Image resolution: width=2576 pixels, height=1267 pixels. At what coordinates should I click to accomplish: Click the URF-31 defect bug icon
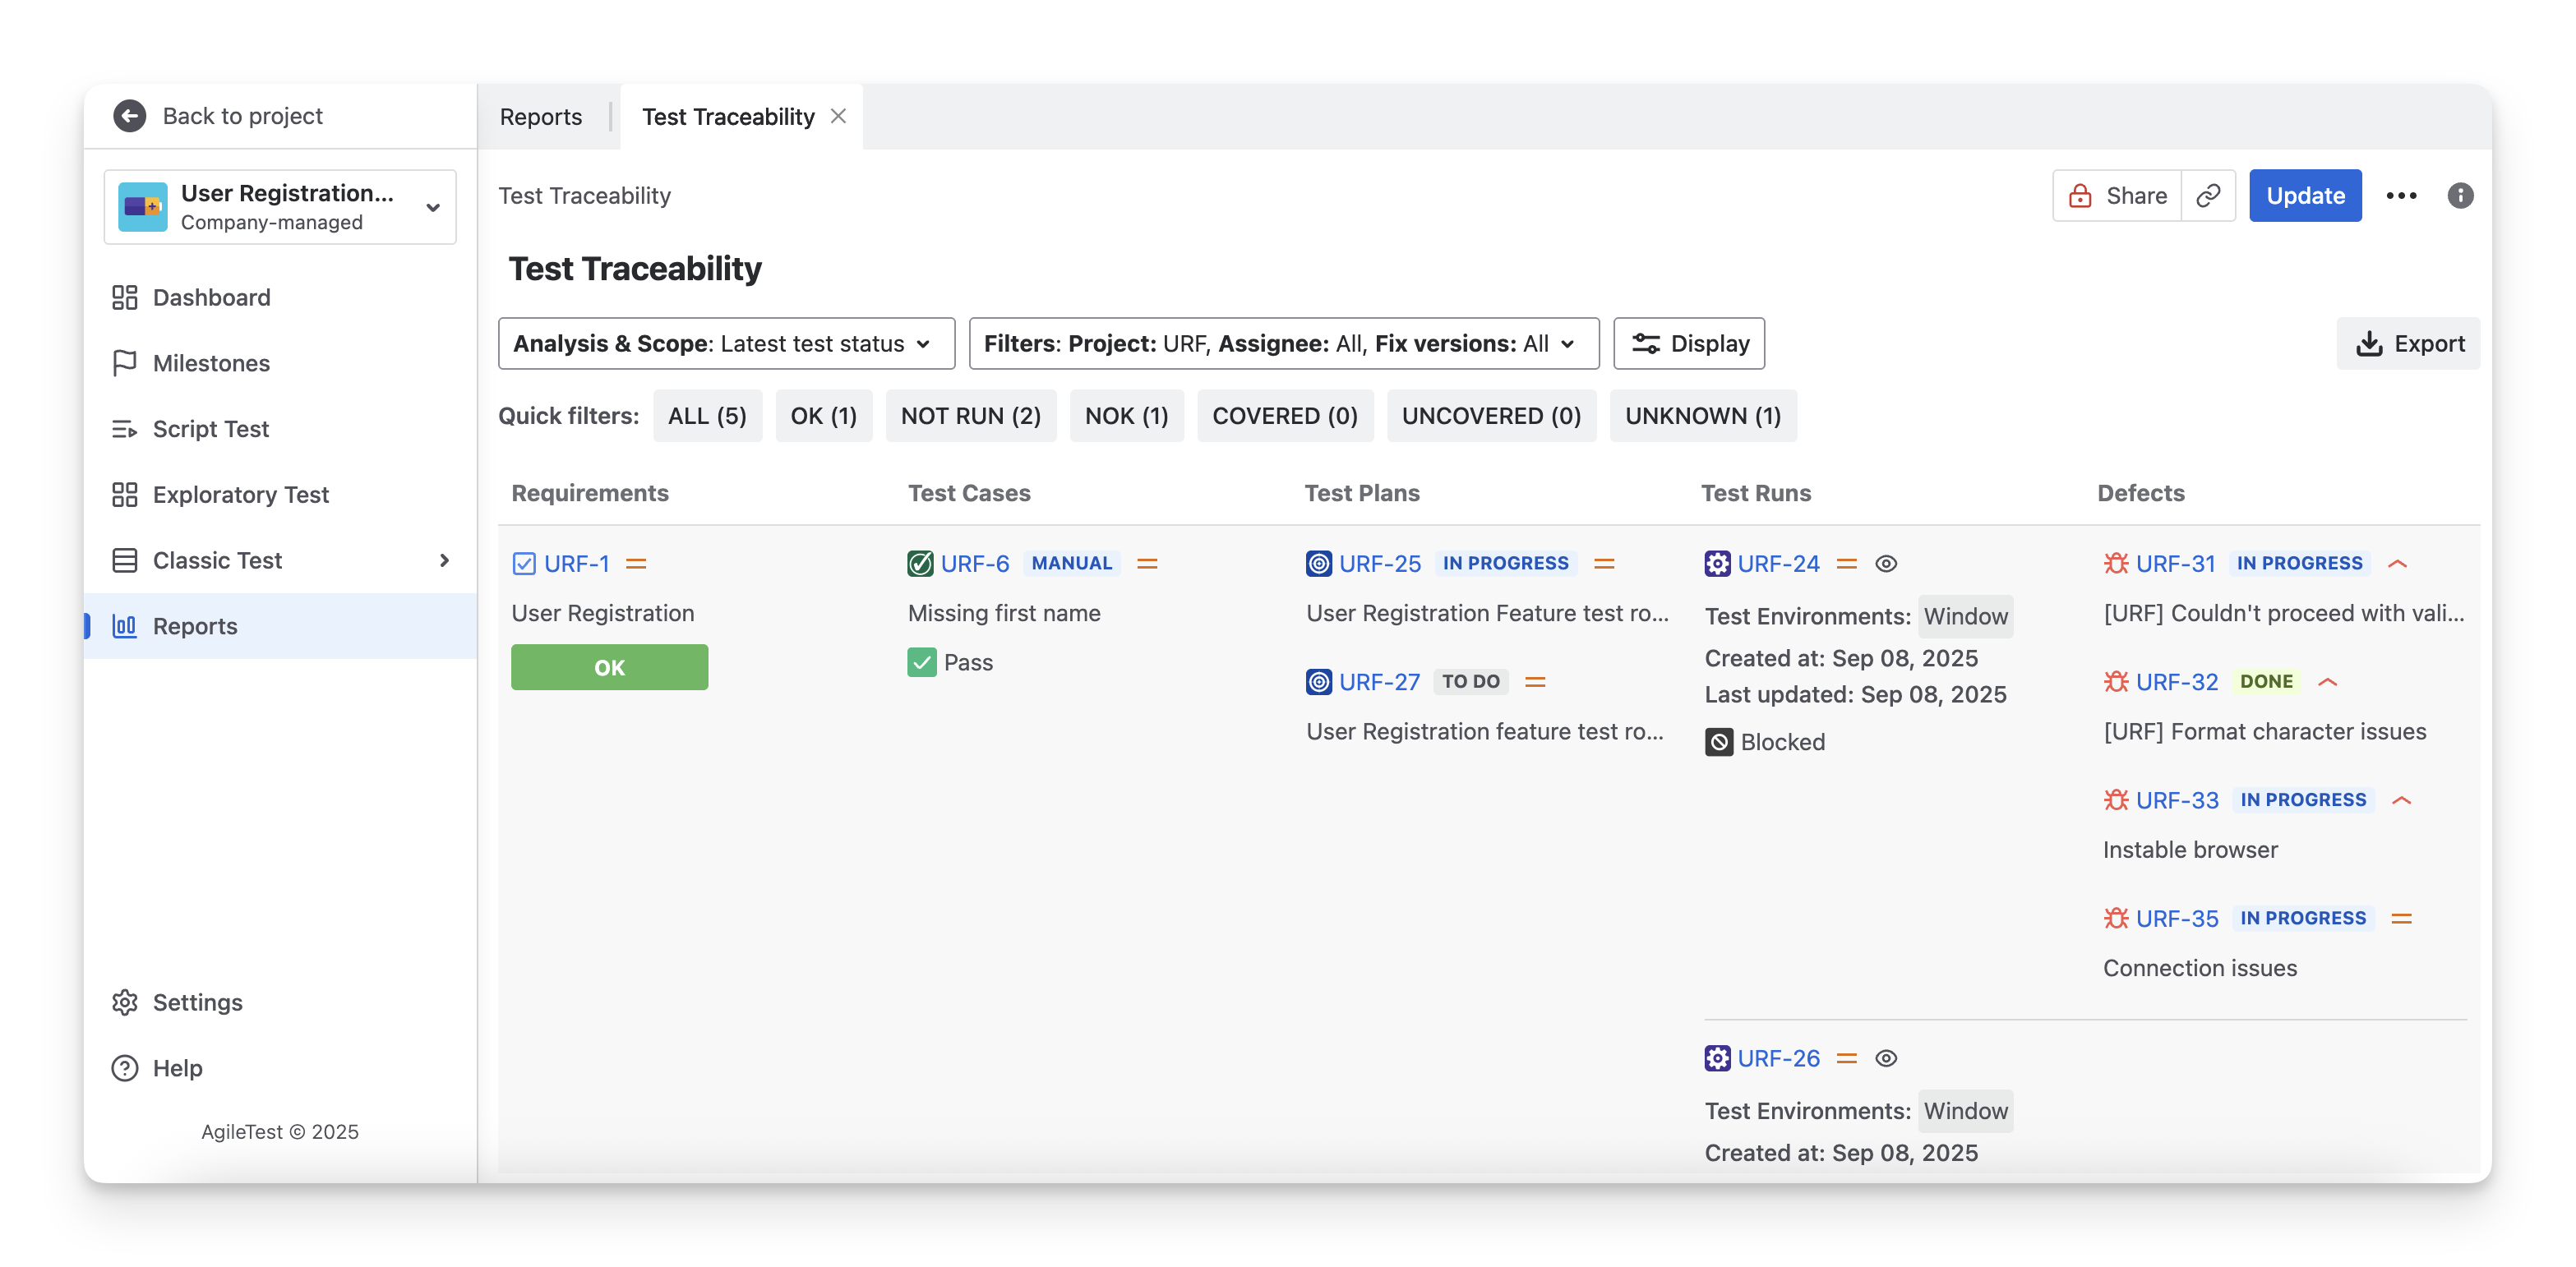pos(2115,564)
